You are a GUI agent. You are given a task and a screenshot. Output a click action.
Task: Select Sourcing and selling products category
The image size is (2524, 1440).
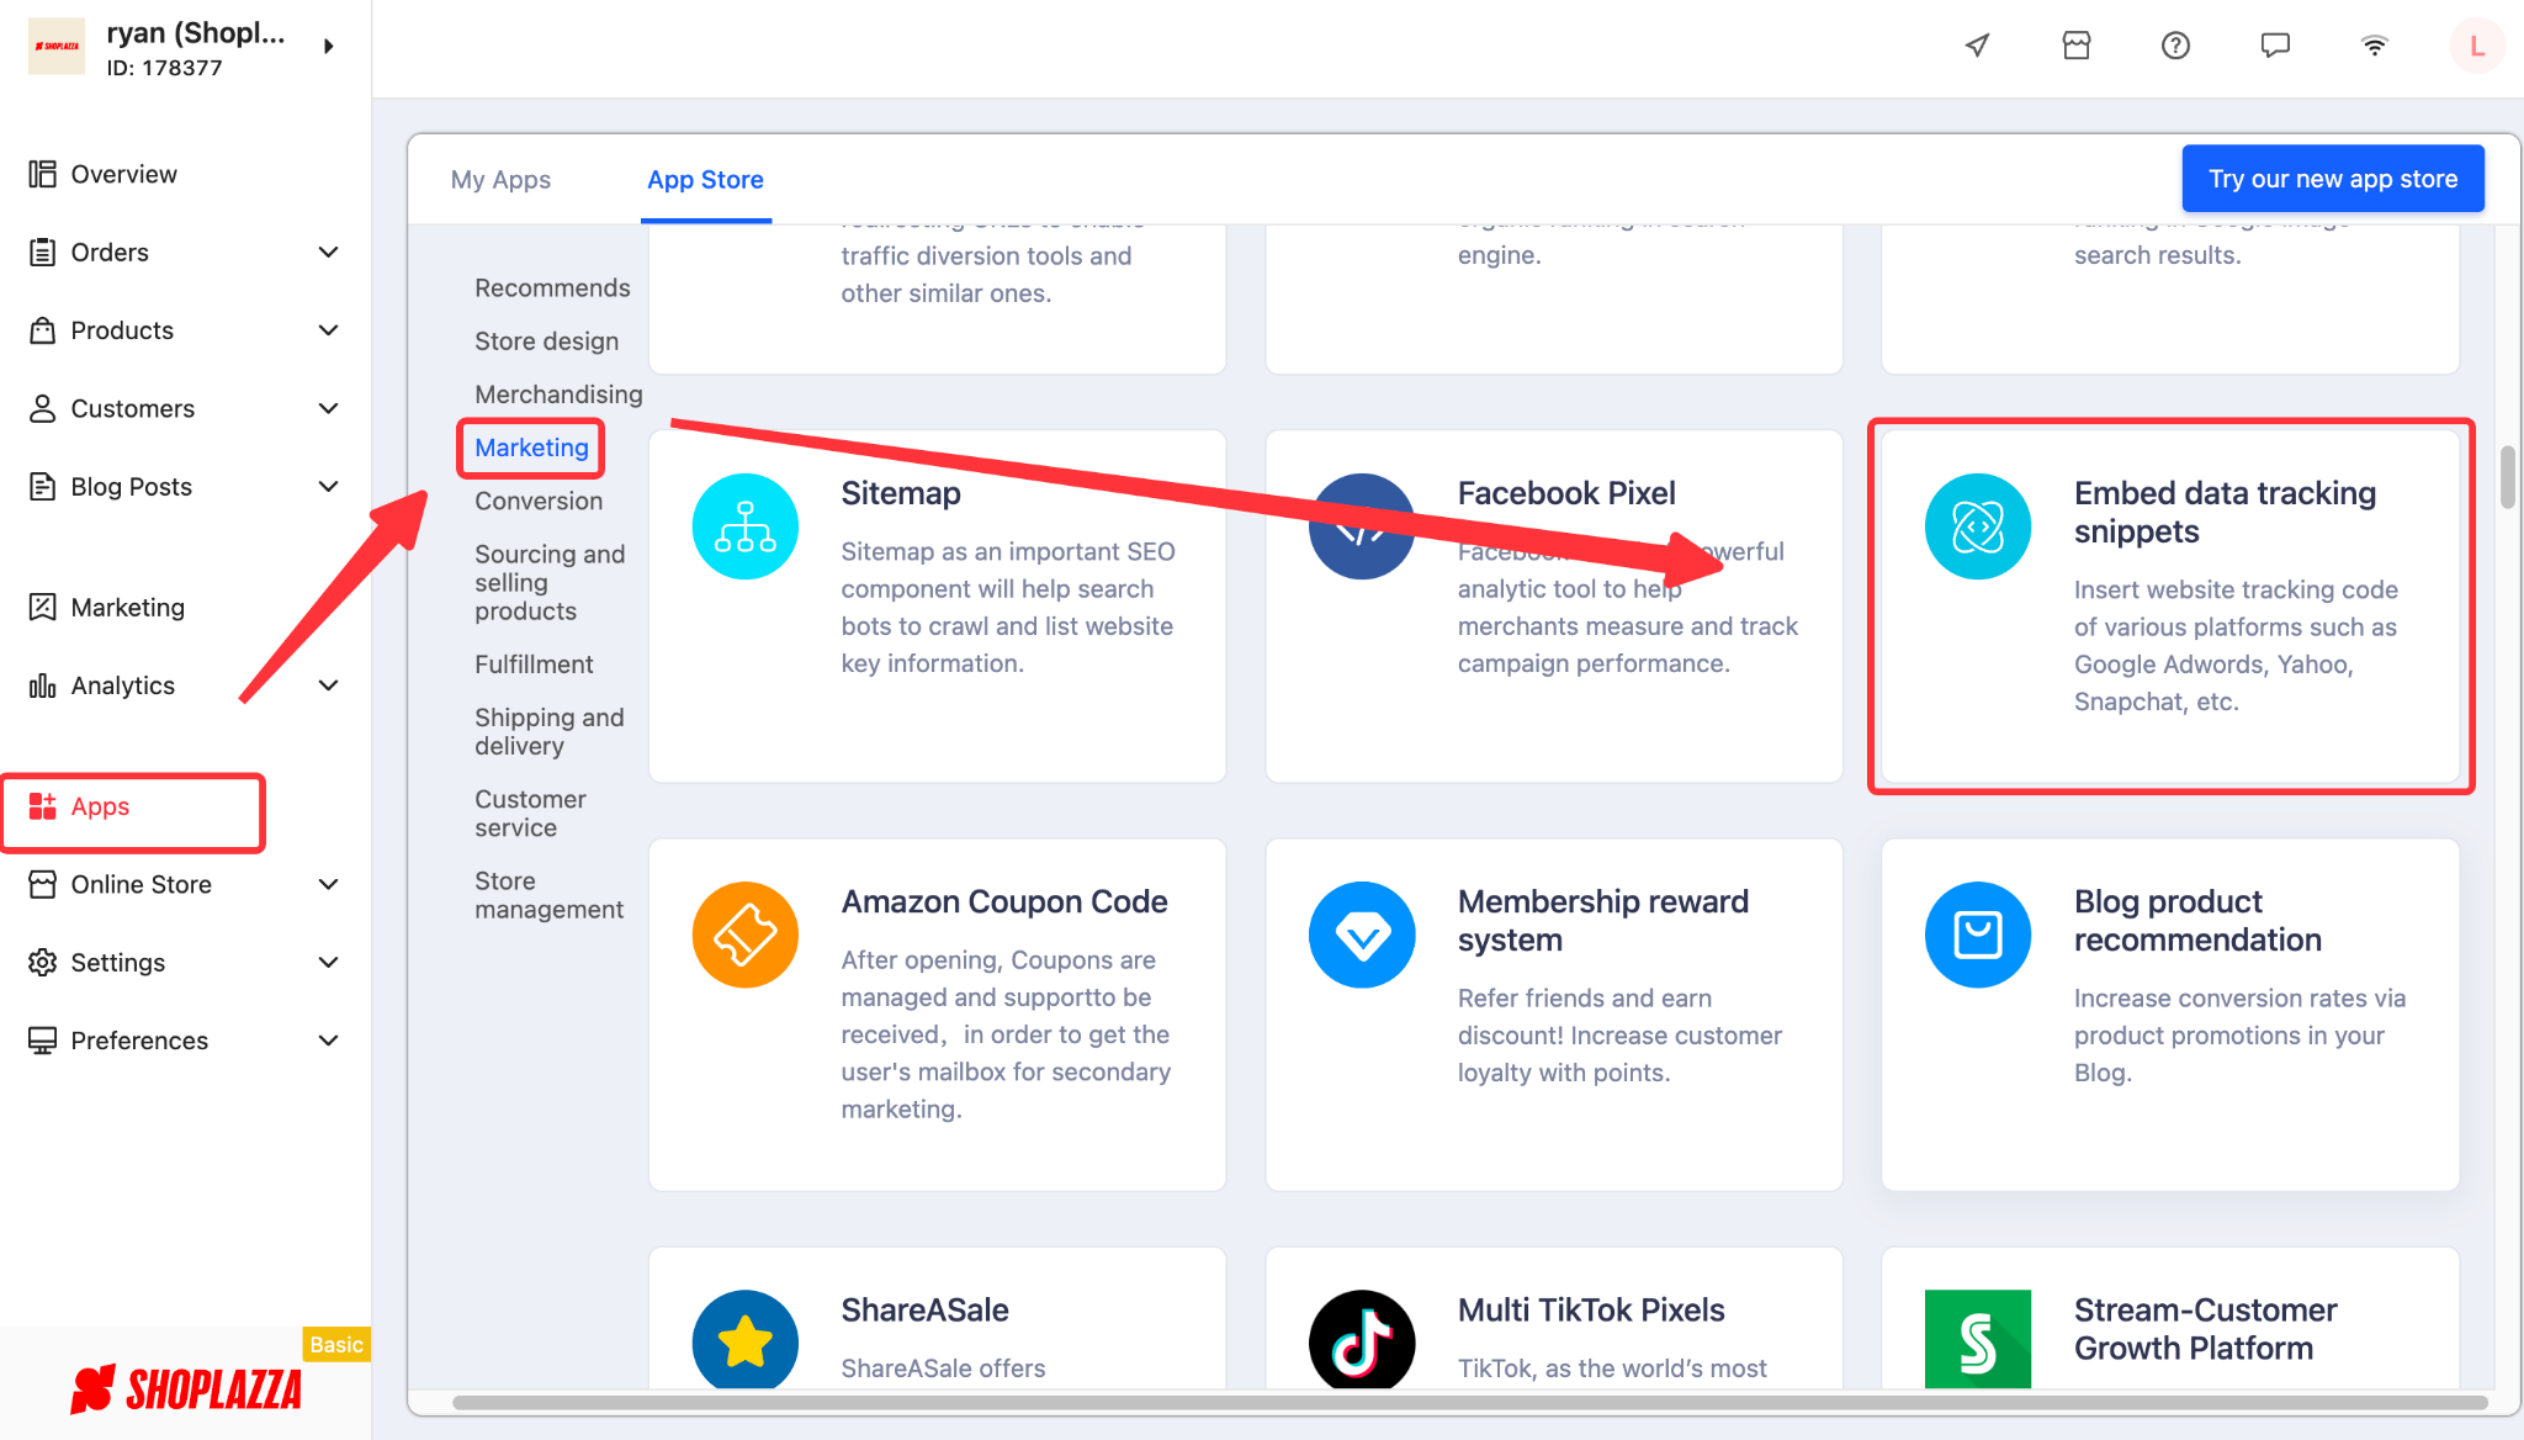coord(549,582)
